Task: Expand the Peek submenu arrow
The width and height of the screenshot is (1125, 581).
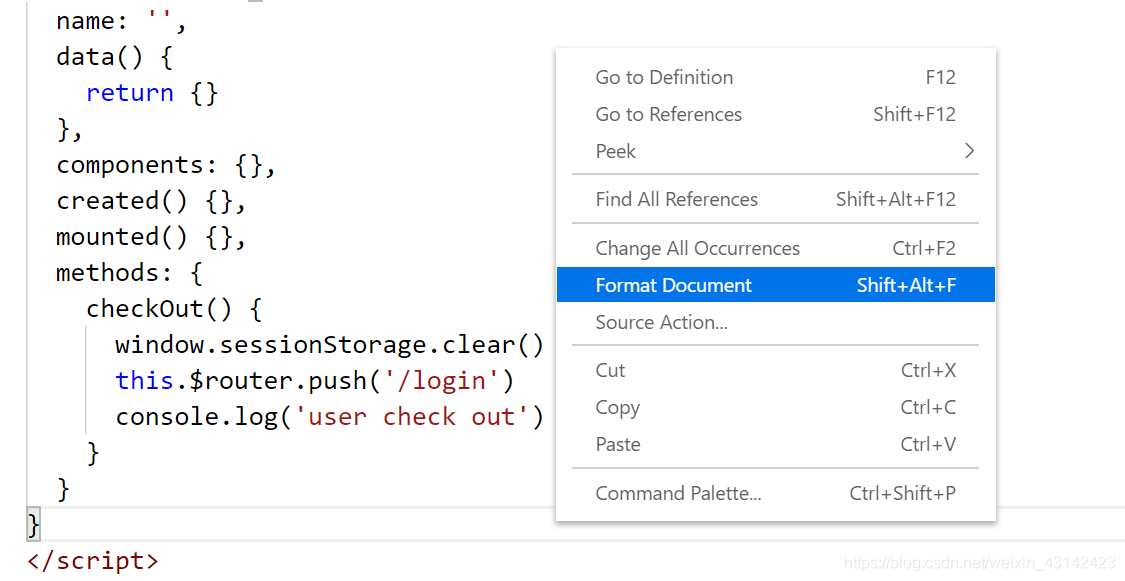Action: pos(968,151)
